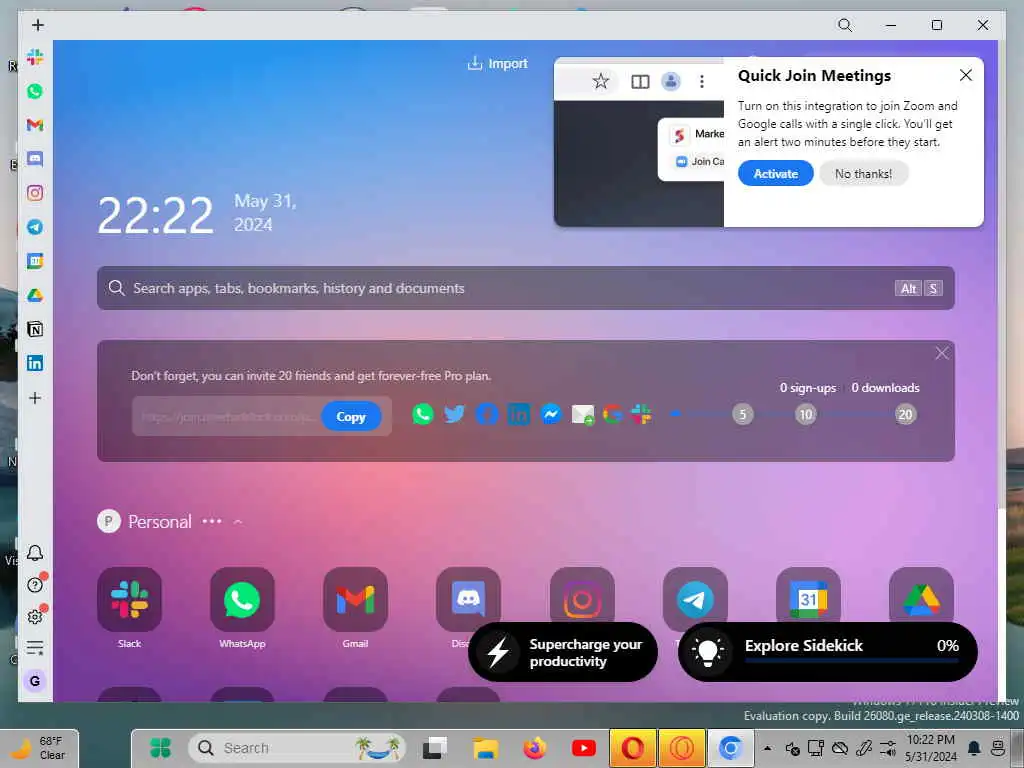Open Notion in the left sidebar
The width and height of the screenshot is (1024, 768).
[35, 329]
